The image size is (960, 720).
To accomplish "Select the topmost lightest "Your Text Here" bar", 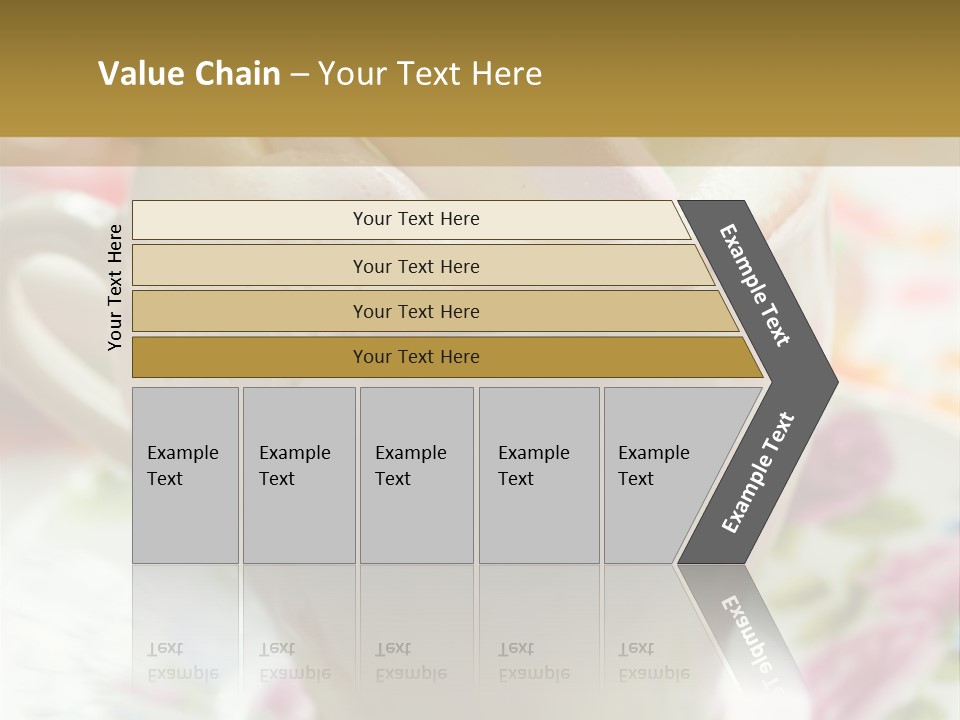I will pos(415,219).
